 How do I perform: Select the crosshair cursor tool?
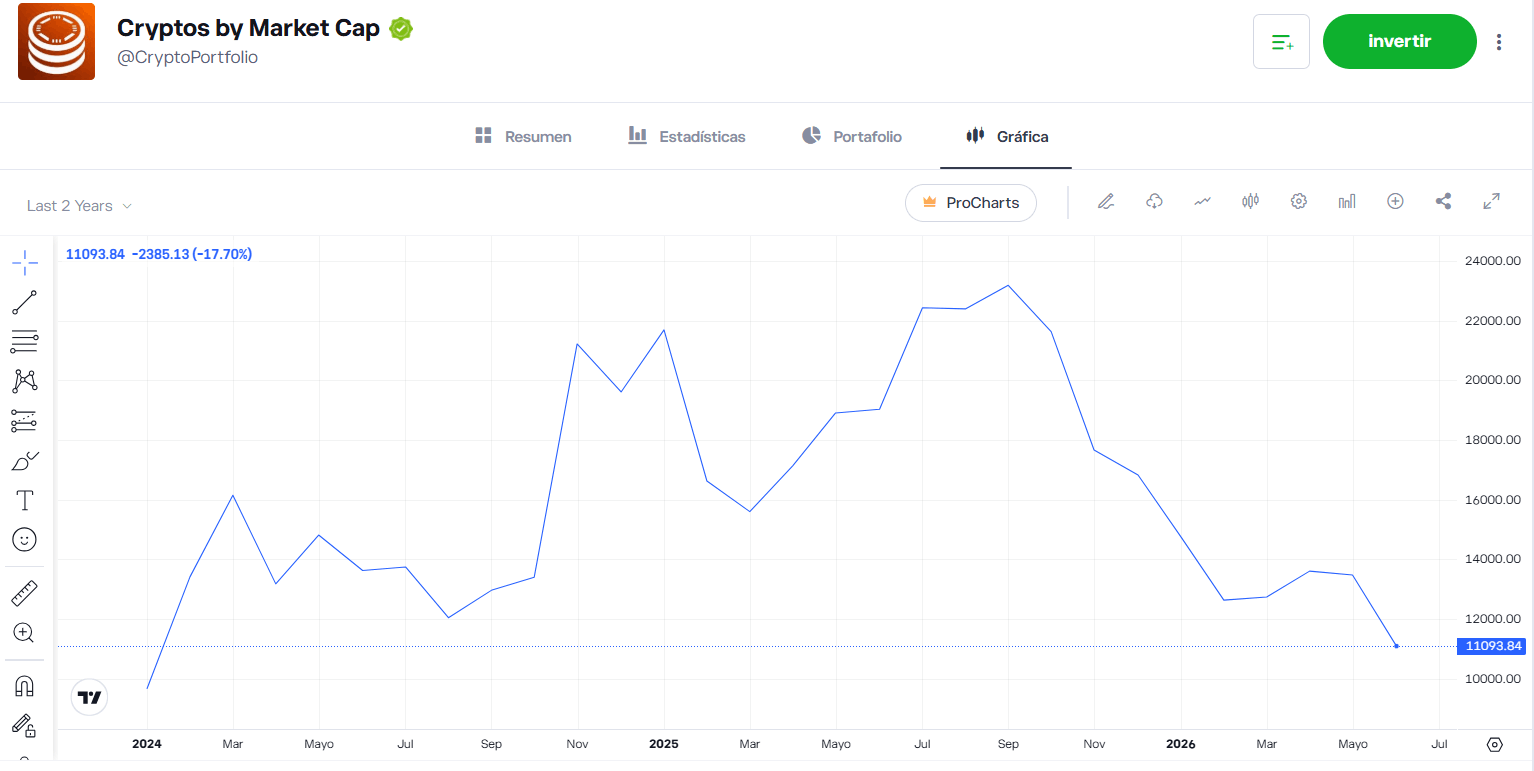click(25, 263)
